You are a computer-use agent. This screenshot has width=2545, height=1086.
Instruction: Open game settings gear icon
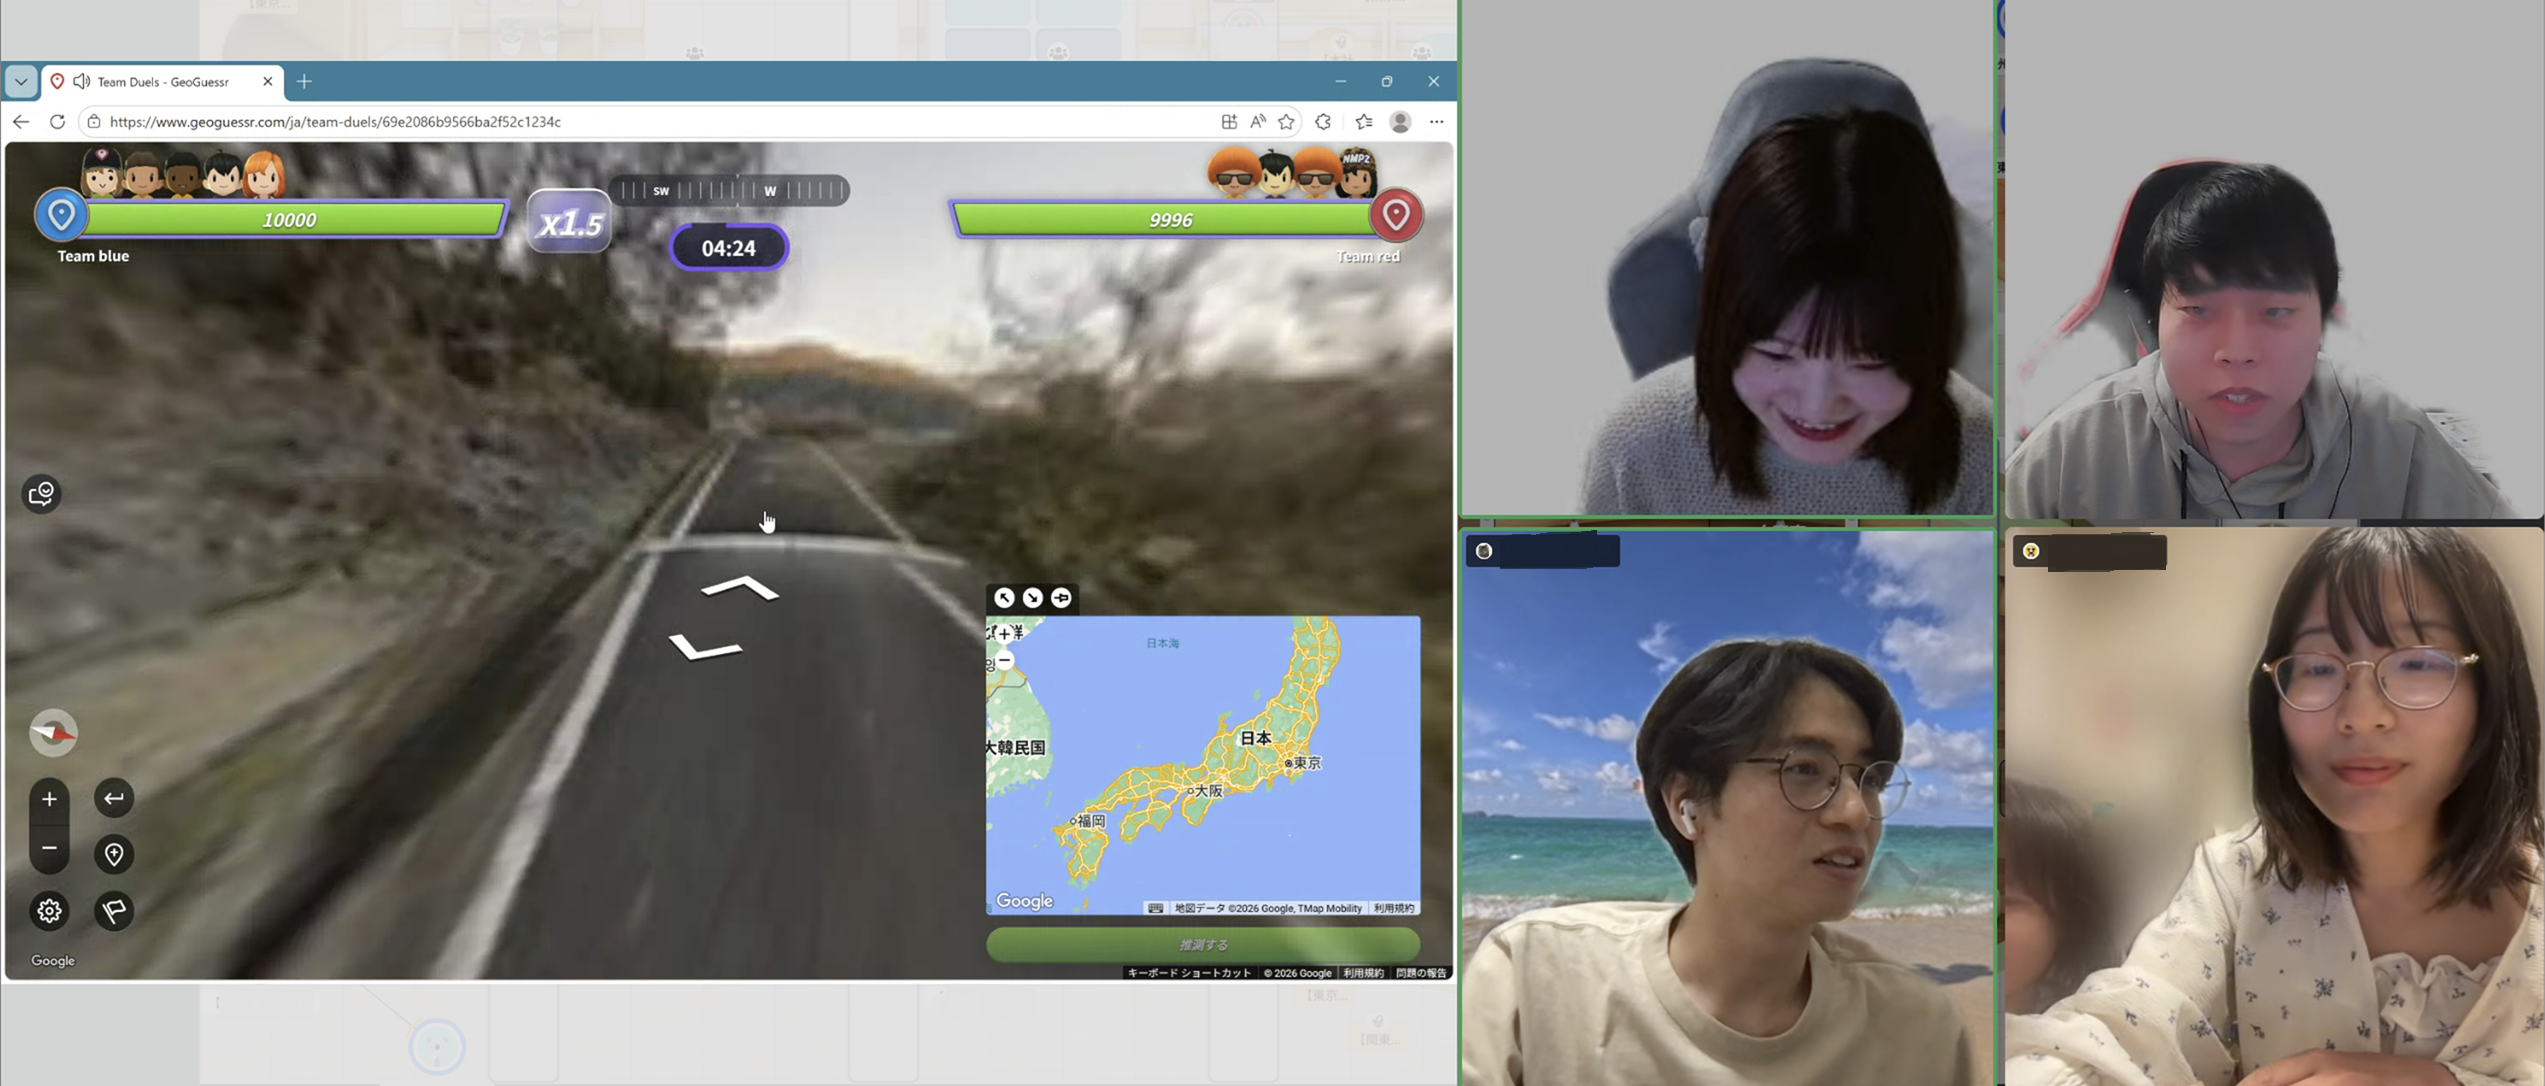[49, 911]
